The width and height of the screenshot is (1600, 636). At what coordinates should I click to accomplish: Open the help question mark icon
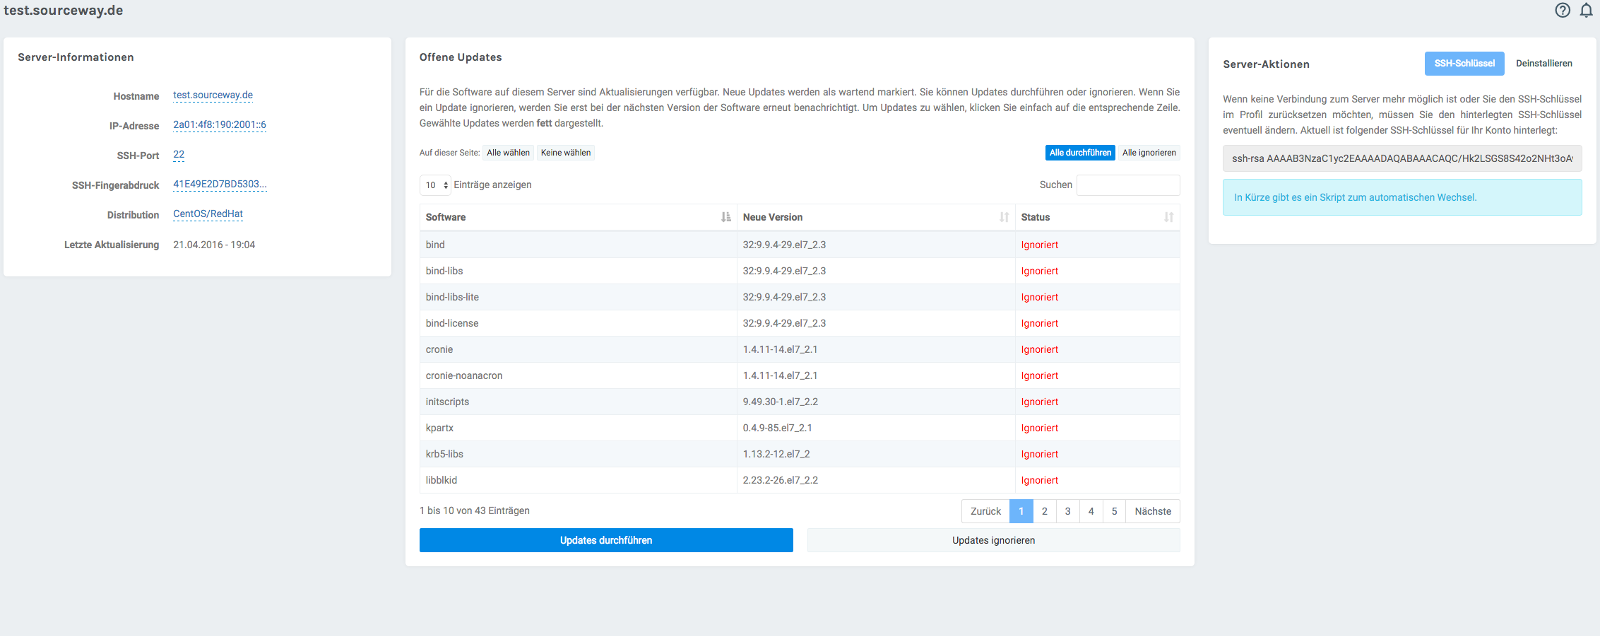click(1562, 10)
